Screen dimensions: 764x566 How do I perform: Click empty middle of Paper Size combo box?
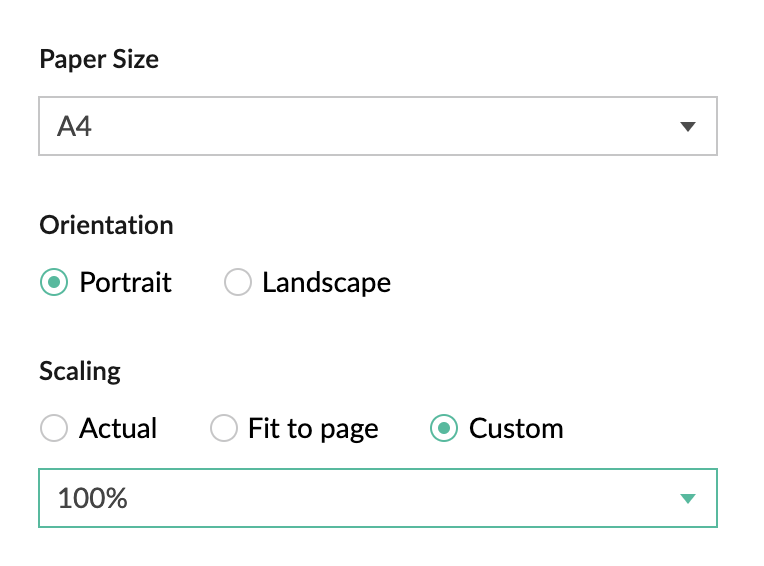pyautogui.click(x=380, y=127)
